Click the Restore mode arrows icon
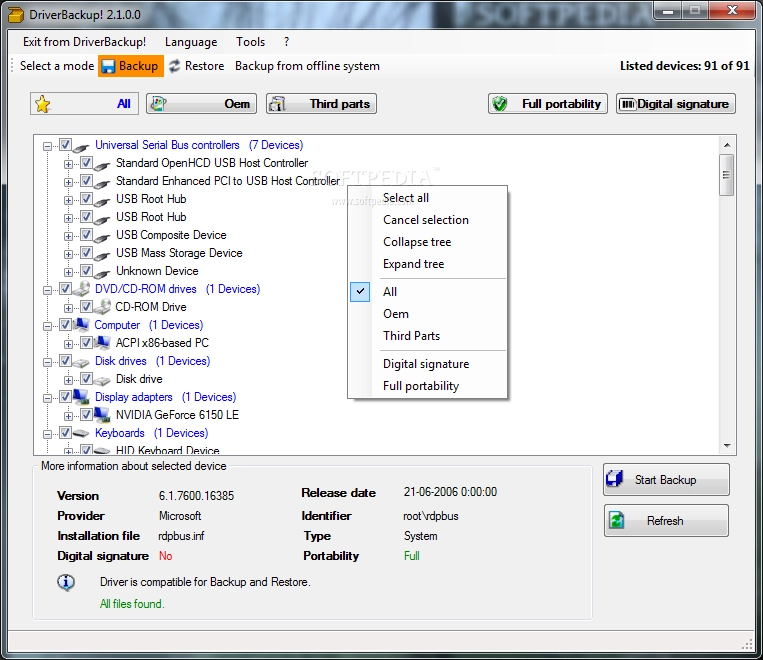The width and height of the screenshot is (763, 660). (174, 66)
